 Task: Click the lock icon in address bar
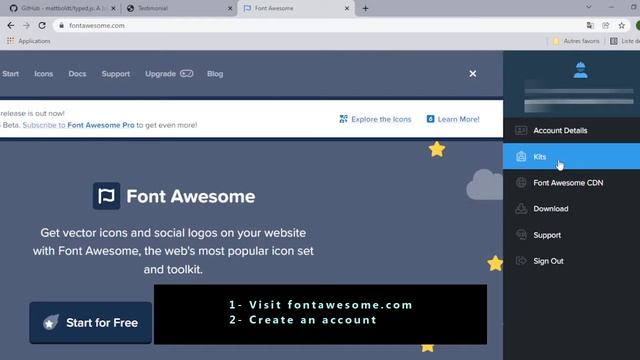coord(61,25)
